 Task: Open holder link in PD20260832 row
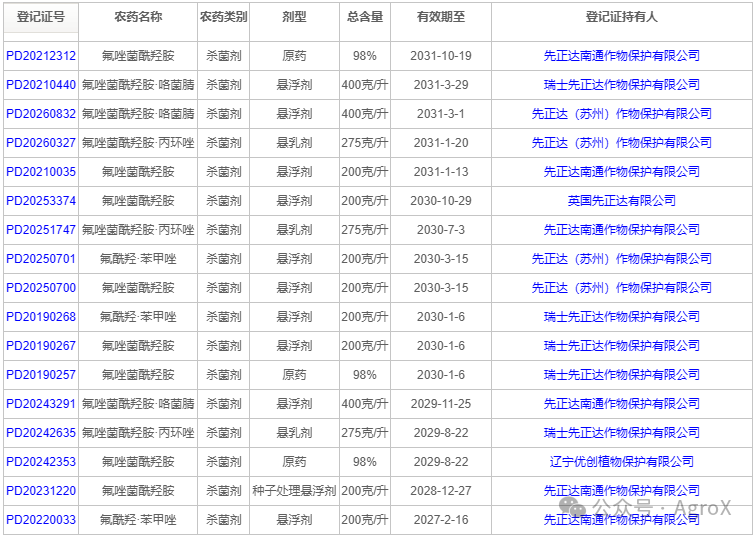(622, 114)
